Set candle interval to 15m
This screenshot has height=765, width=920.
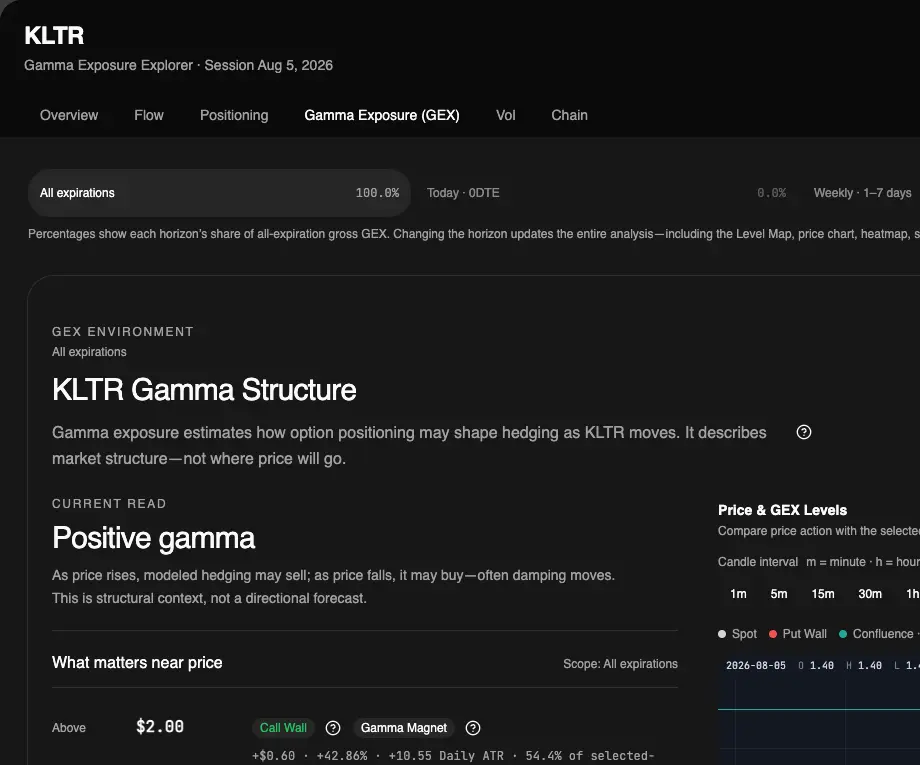[x=823, y=594]
